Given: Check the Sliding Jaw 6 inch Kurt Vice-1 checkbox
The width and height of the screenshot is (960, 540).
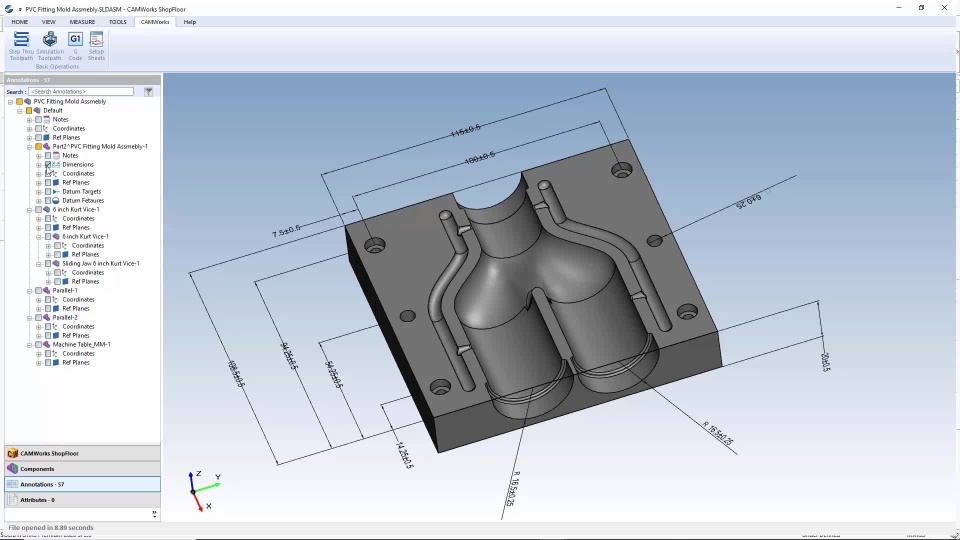Looking at the screenshot, I should tap(48, 264).
